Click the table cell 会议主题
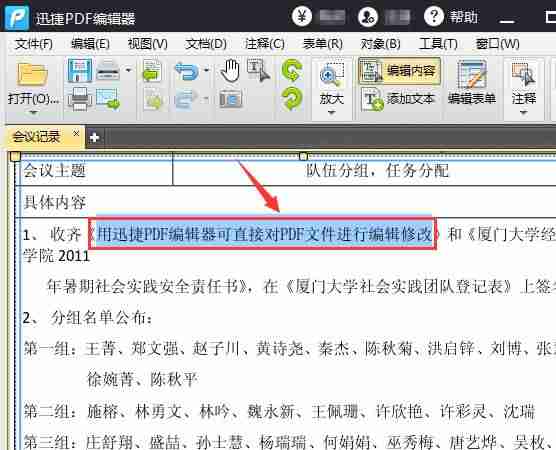The width and height of the screenshot is (556, 450). pos(55,171)
